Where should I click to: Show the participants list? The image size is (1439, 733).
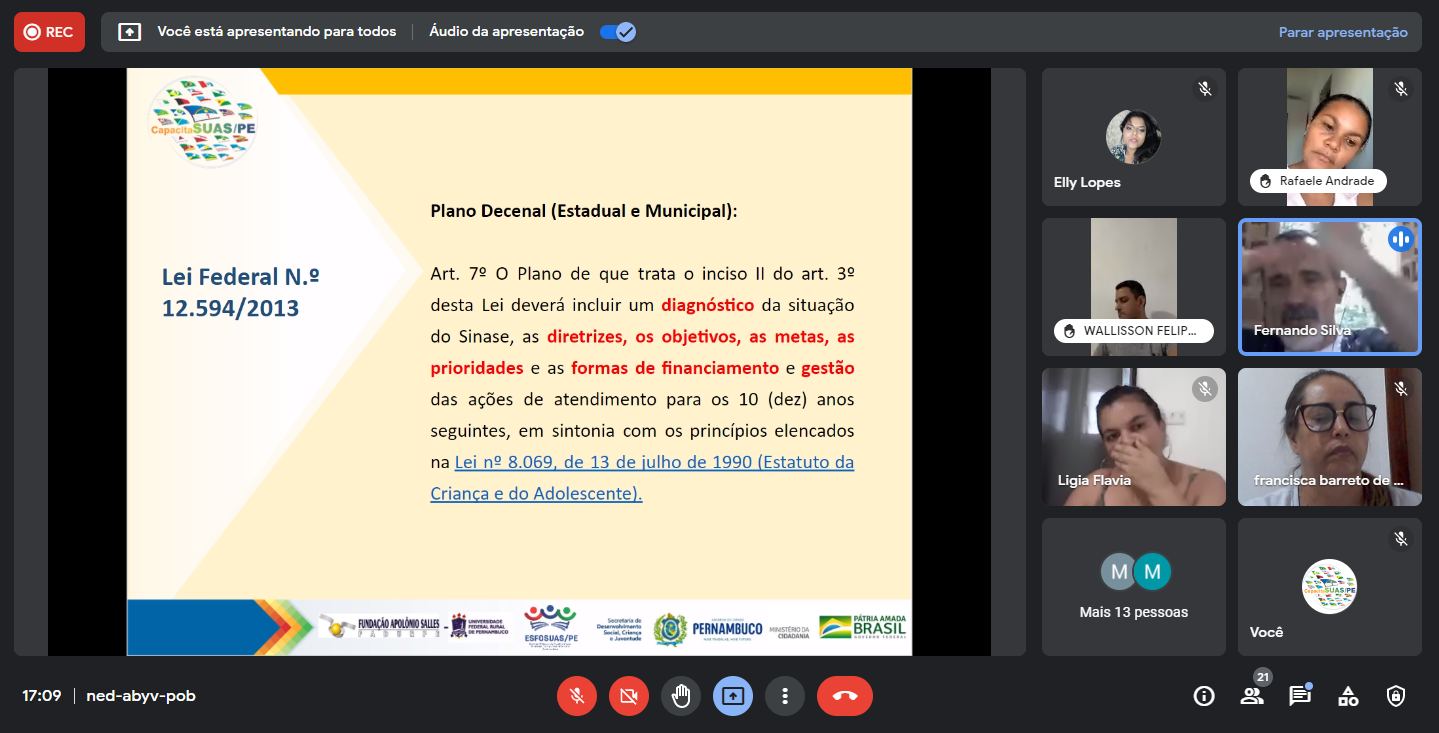click(x=1251, y=696)
